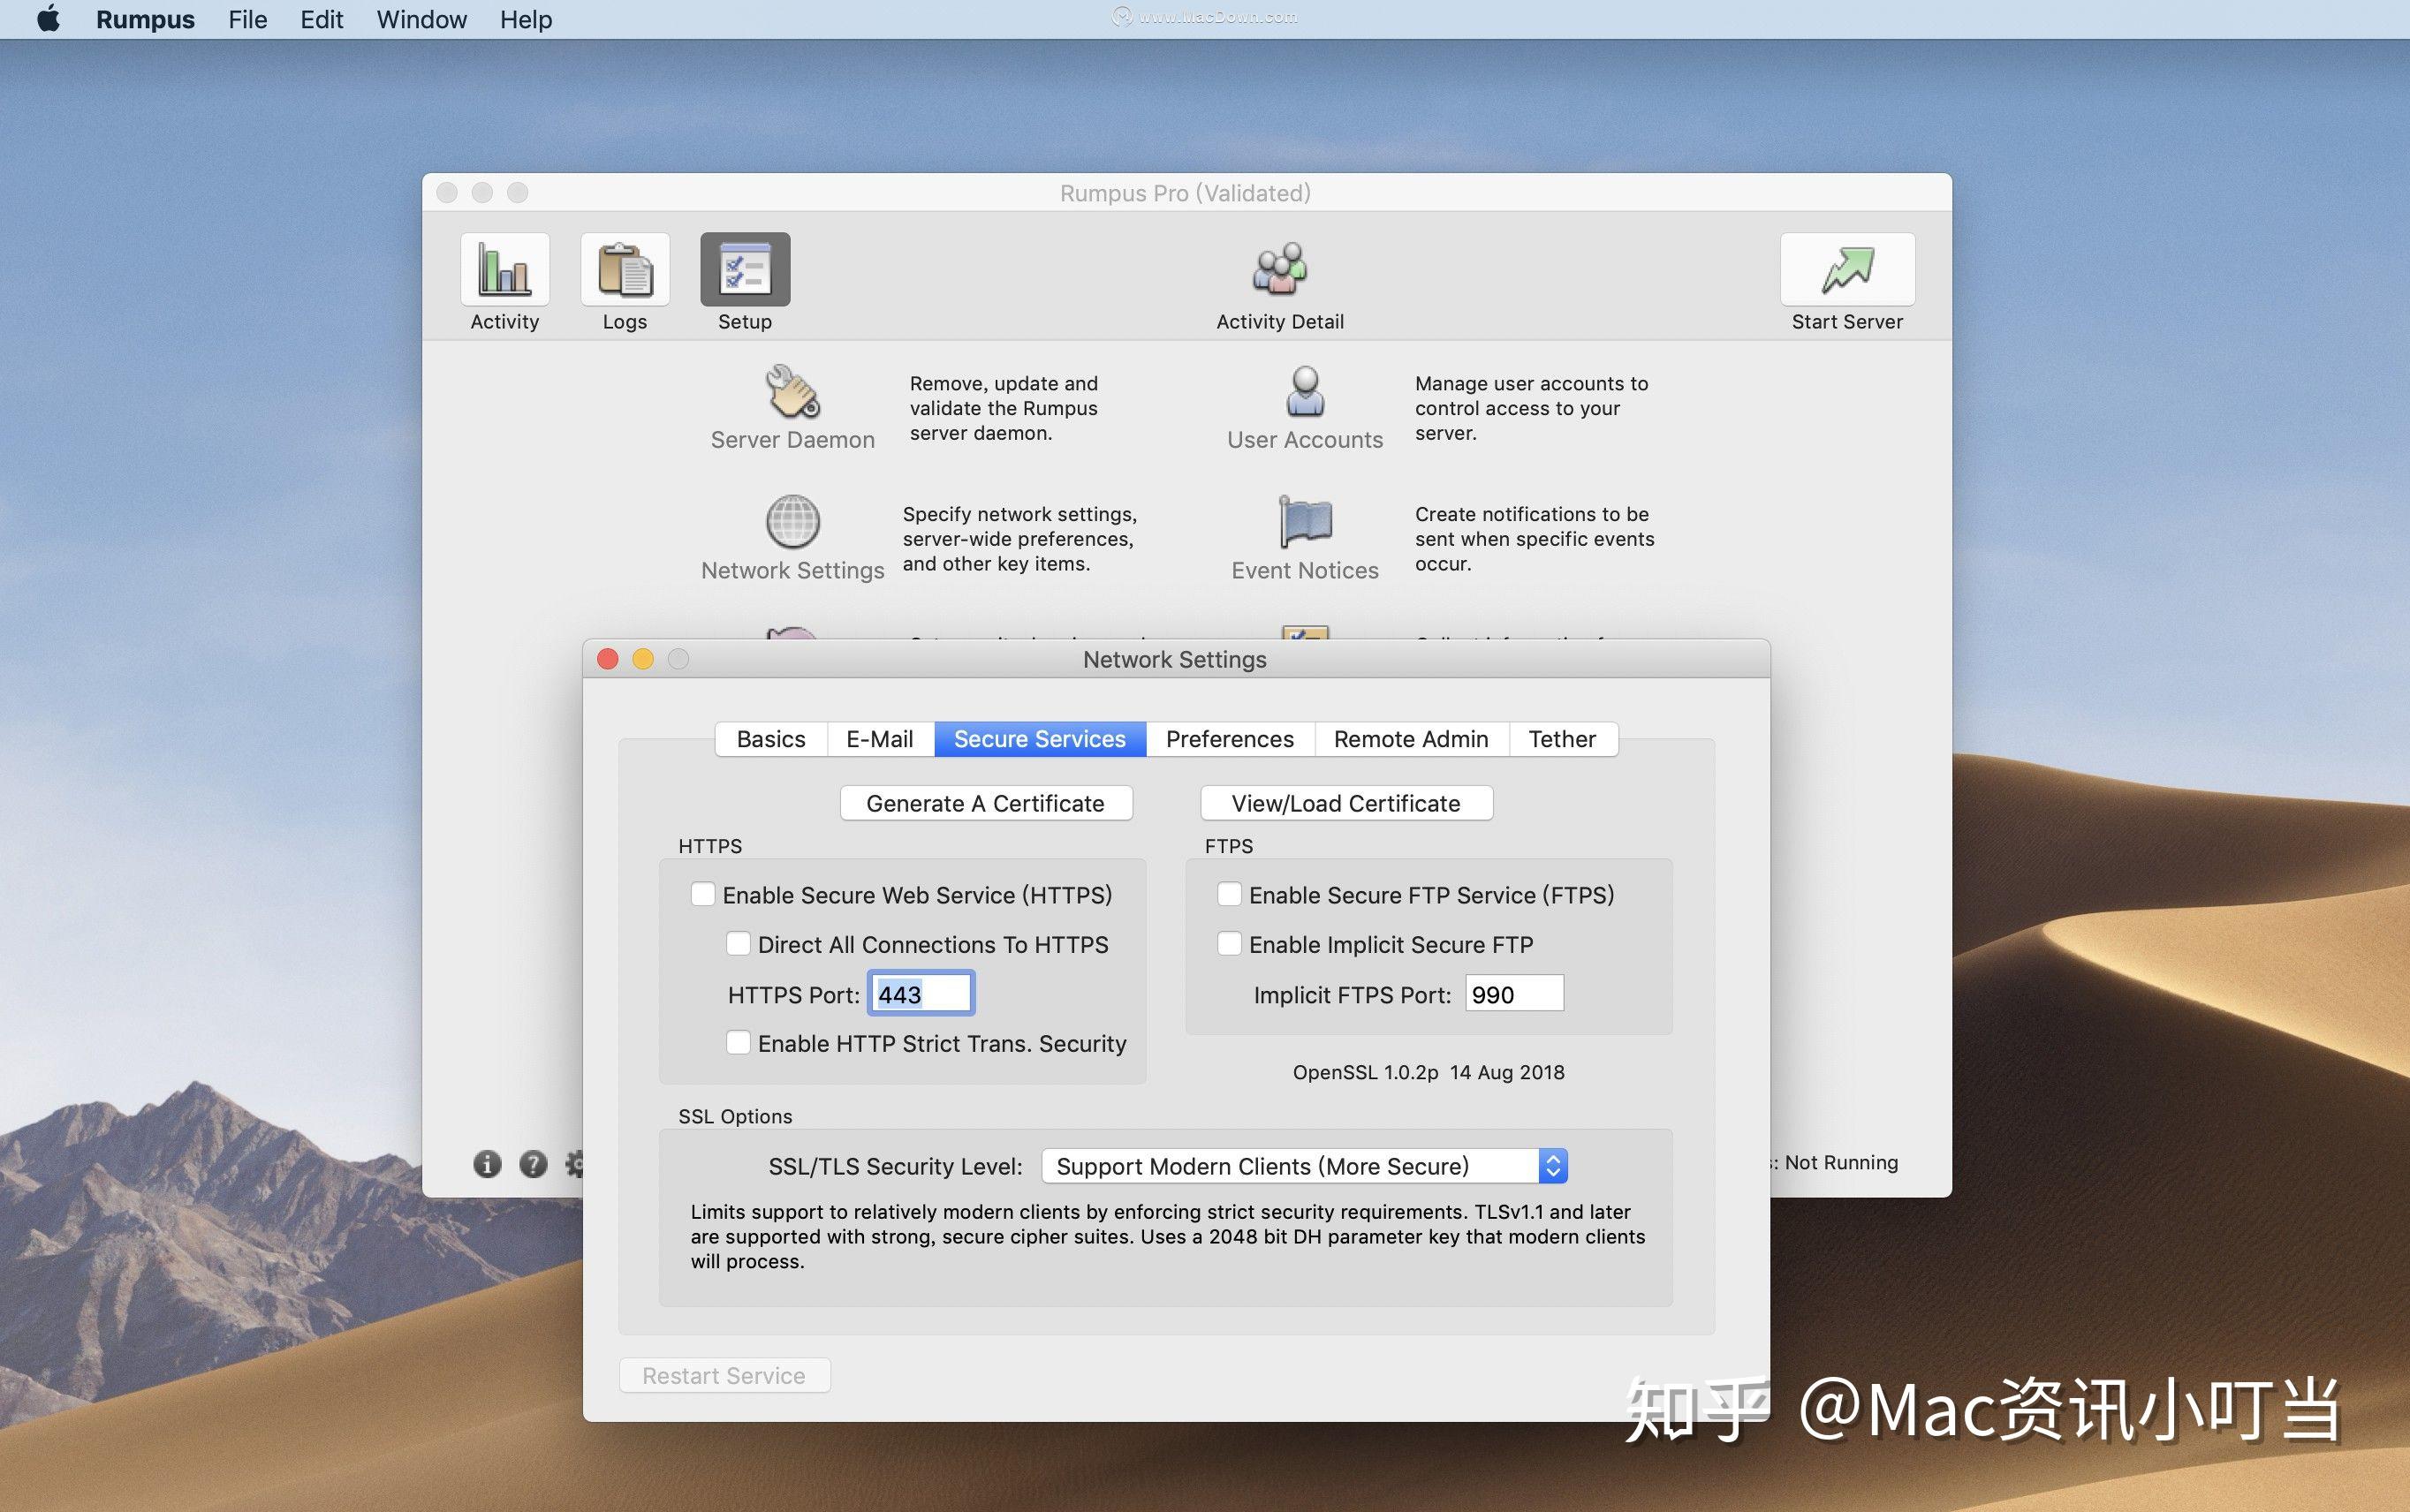
Task: Check Direct All Connections To HTTPS
Action: click(738, 943)
